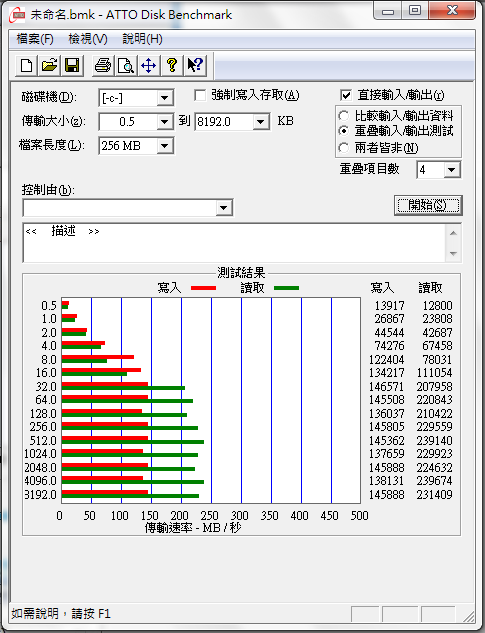Open help with yellow question mark icon
Image resolution: width=485 pixels, height=633 pixels.
tap(172, 65)
